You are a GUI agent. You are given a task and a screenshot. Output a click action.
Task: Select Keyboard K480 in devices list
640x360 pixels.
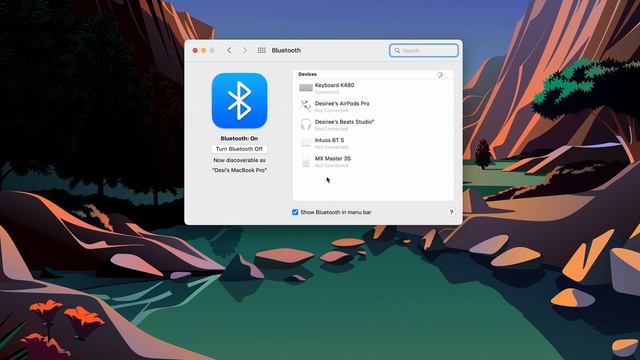[373, 88]
